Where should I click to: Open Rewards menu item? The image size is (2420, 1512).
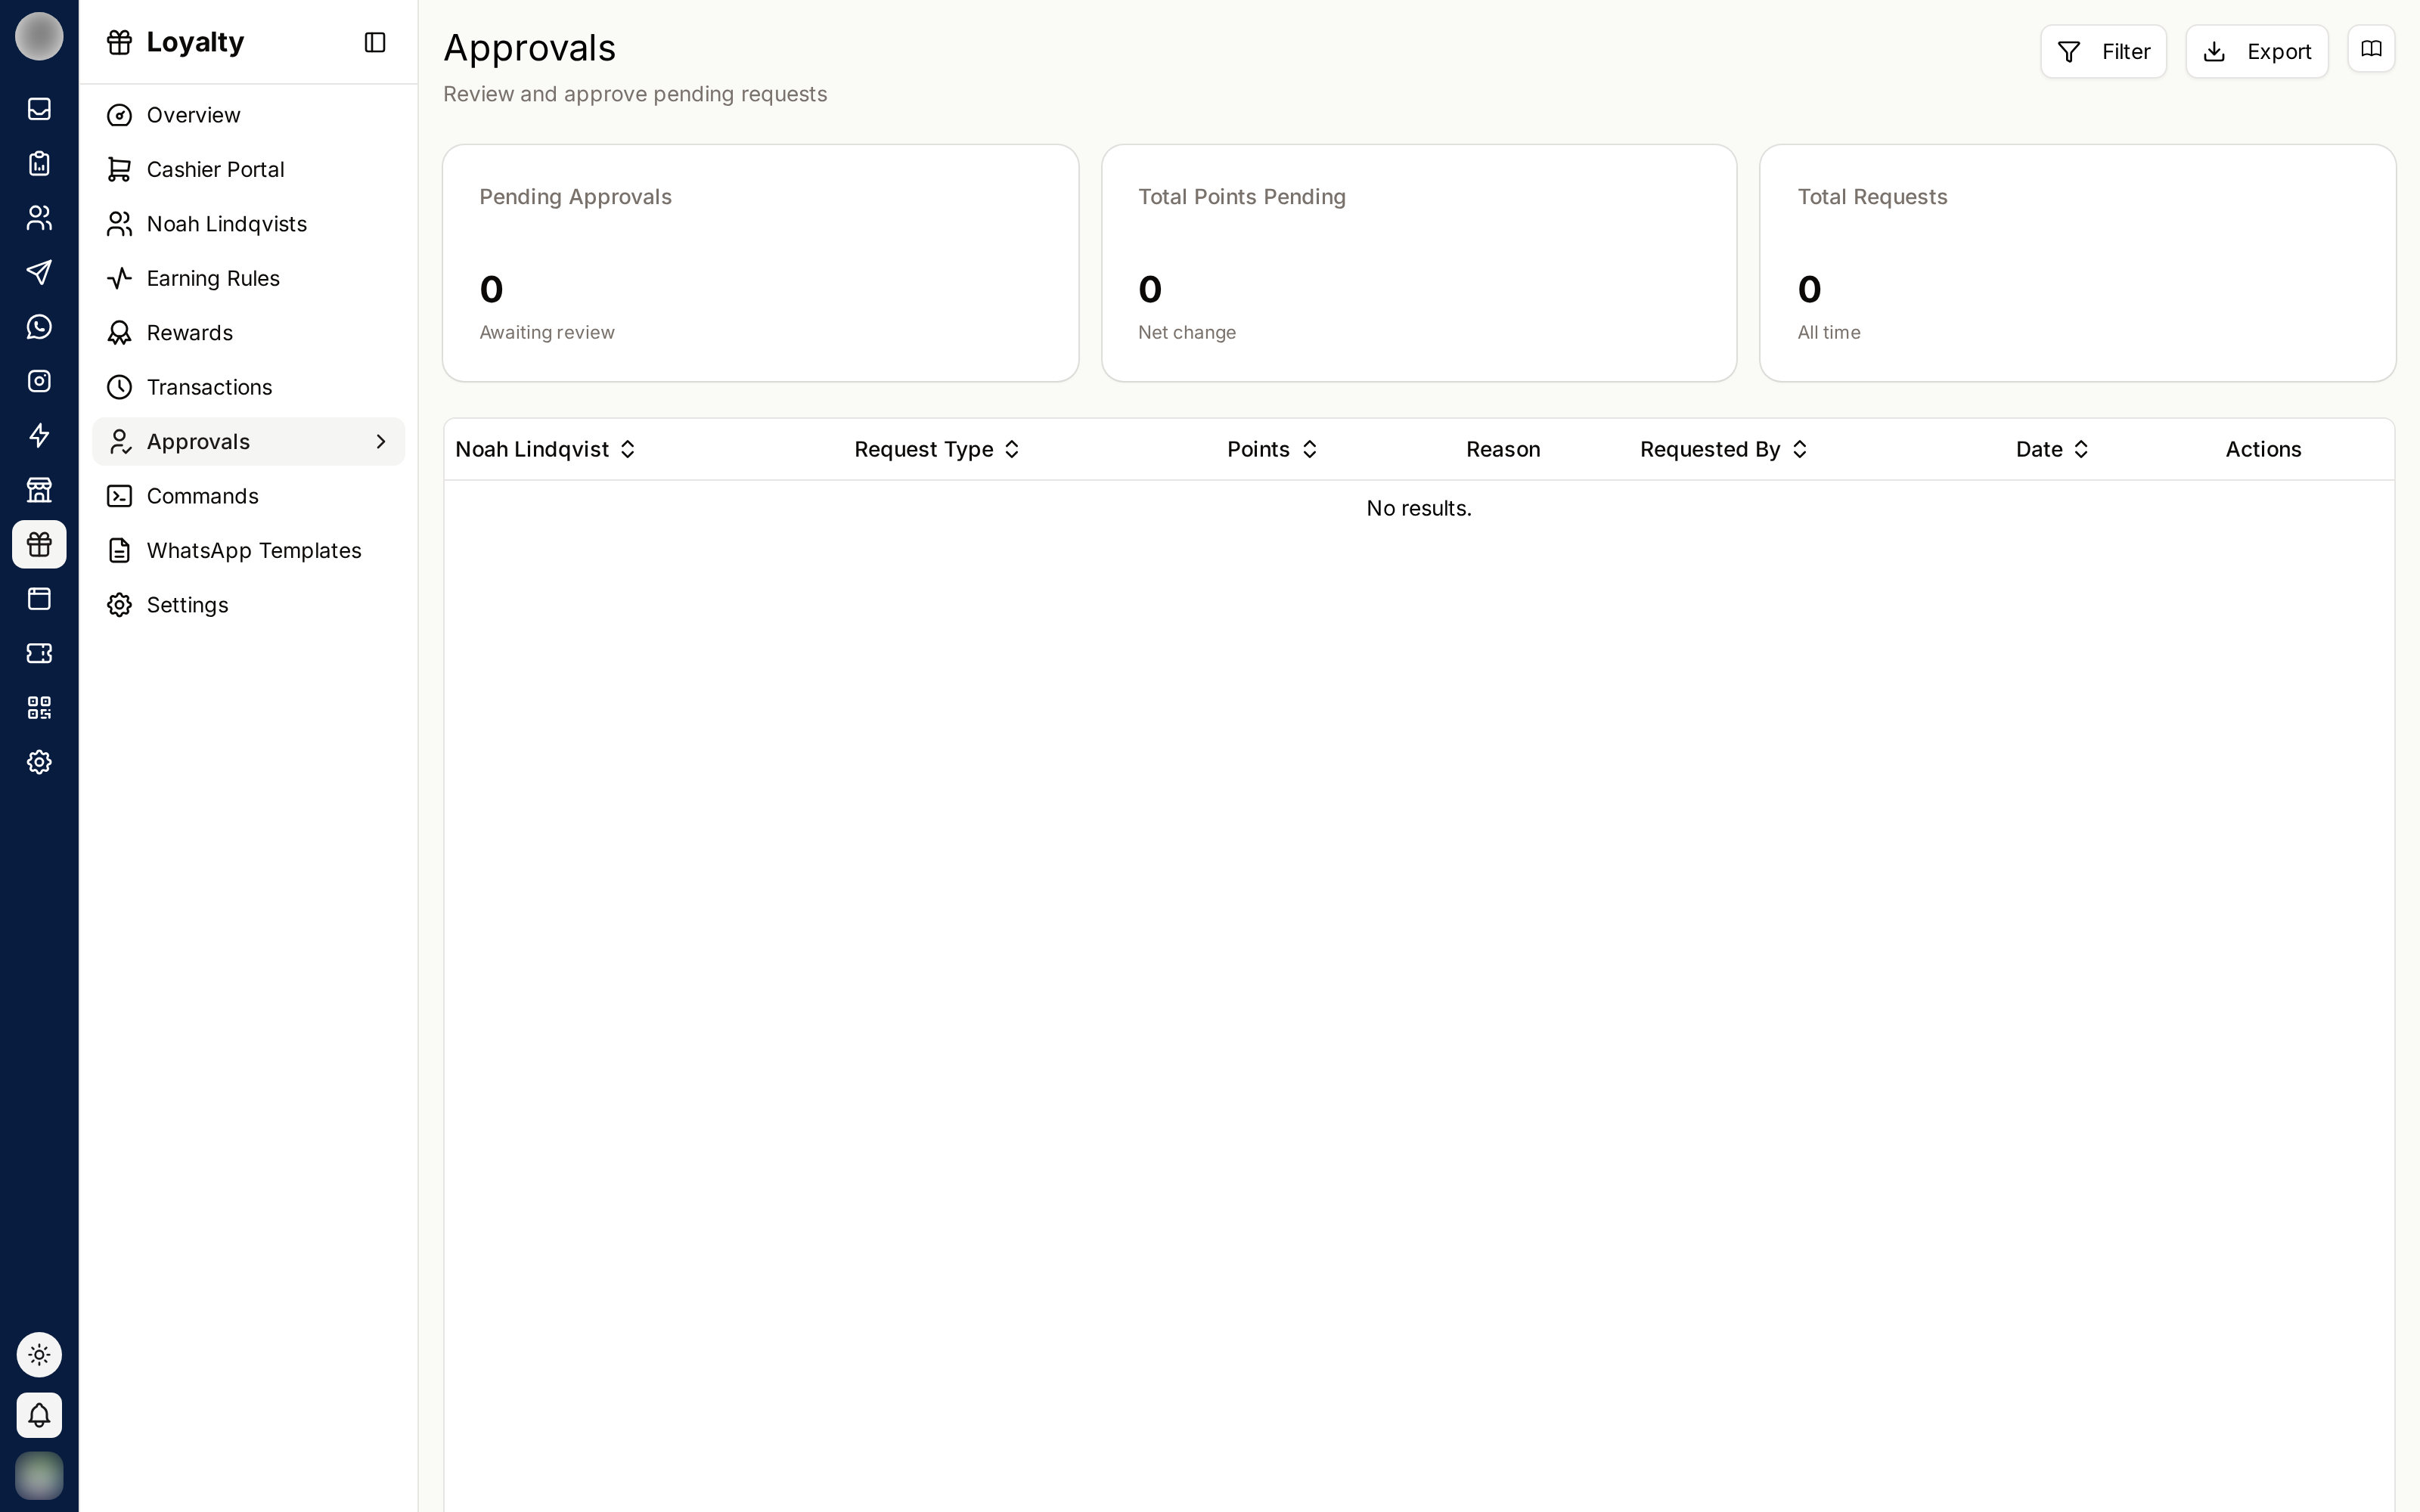point(248,333)
